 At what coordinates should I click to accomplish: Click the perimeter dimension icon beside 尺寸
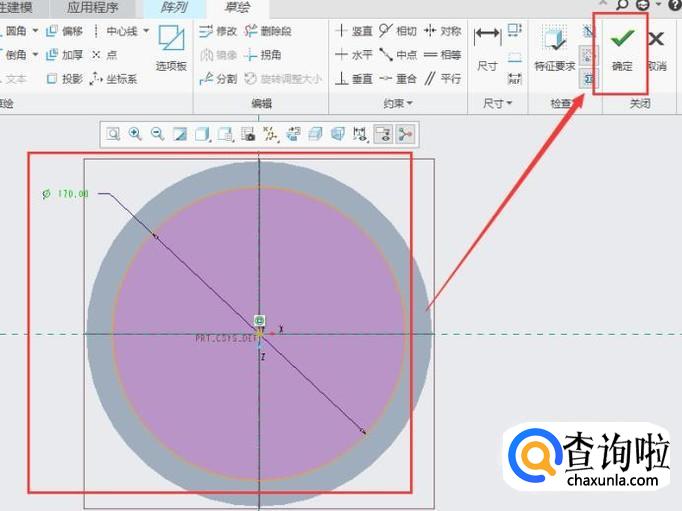[515, 30]
